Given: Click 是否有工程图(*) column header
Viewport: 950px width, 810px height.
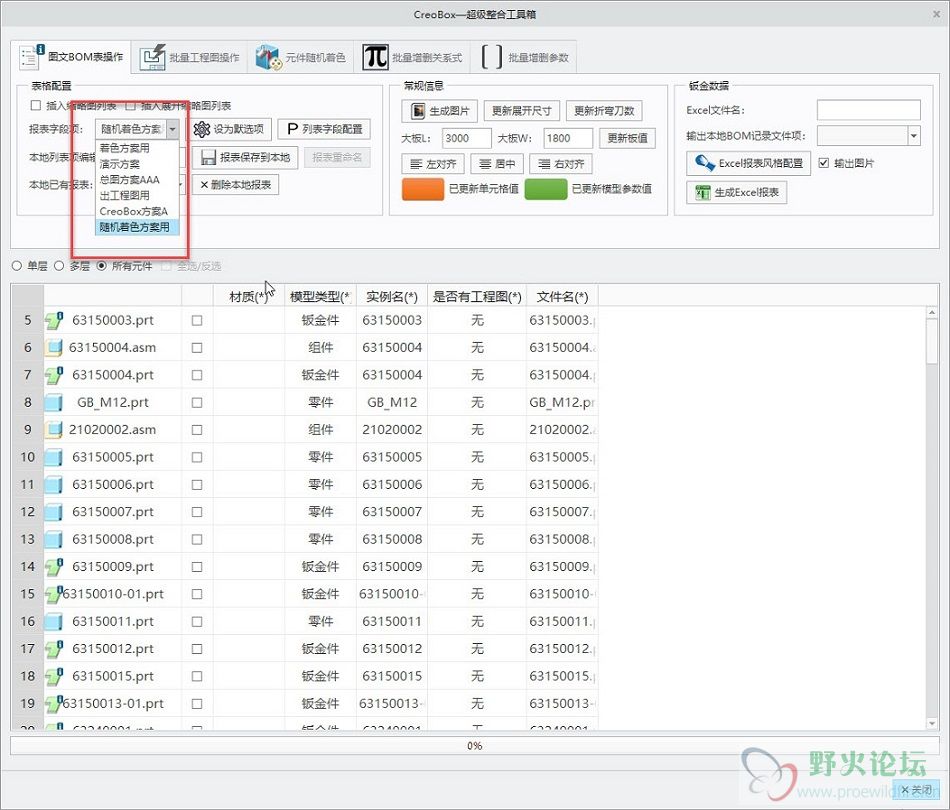Looking at the screenshot, I should (477, 296).
